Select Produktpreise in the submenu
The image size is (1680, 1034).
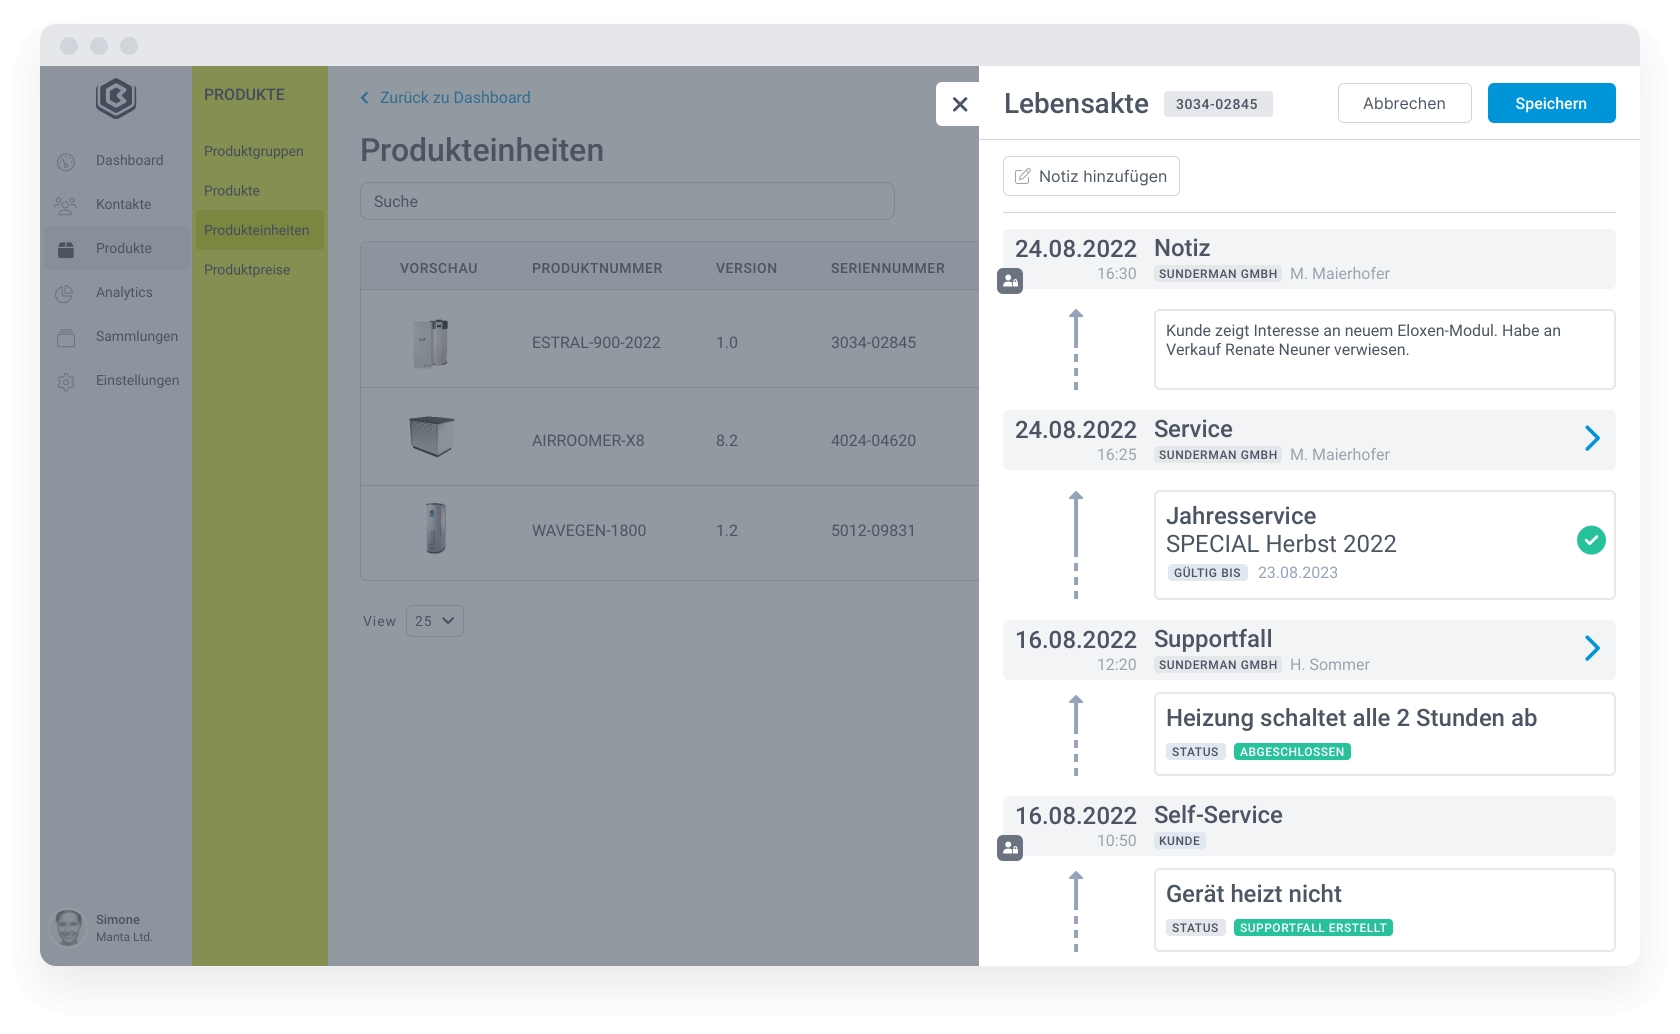click(247, 270)
